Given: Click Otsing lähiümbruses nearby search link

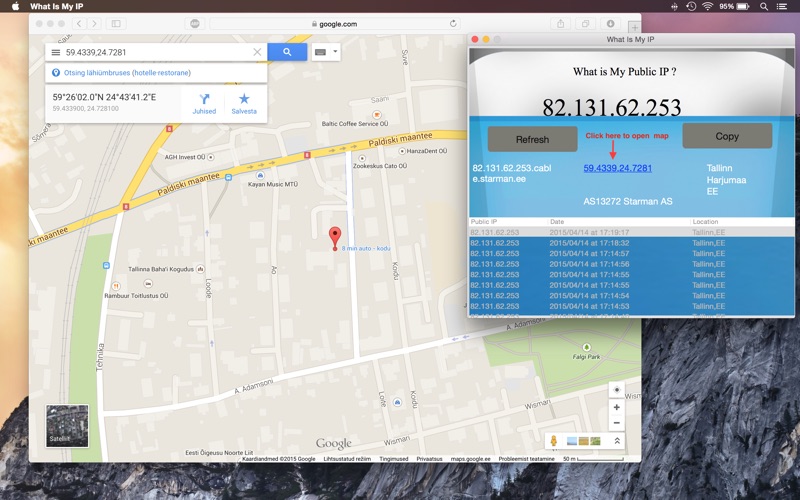Looking at the screenshot, I should click(127, 73).
